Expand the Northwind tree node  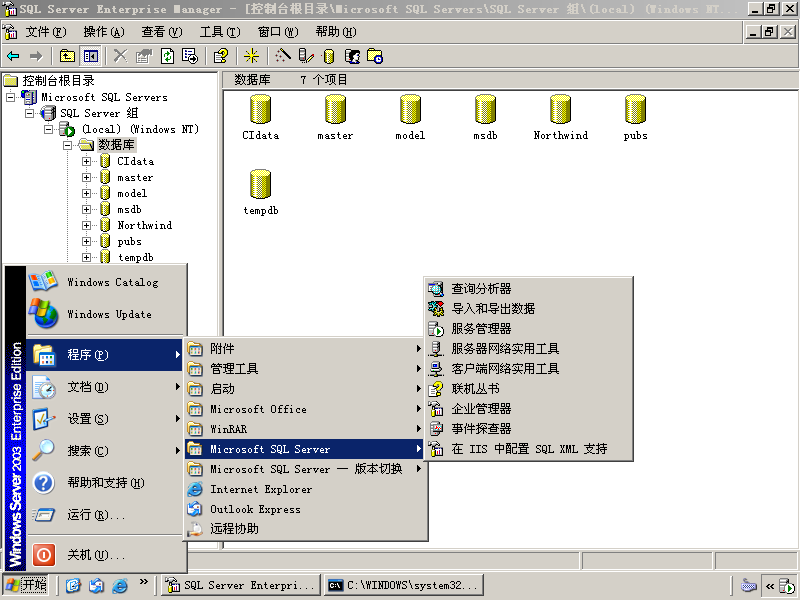86,226
